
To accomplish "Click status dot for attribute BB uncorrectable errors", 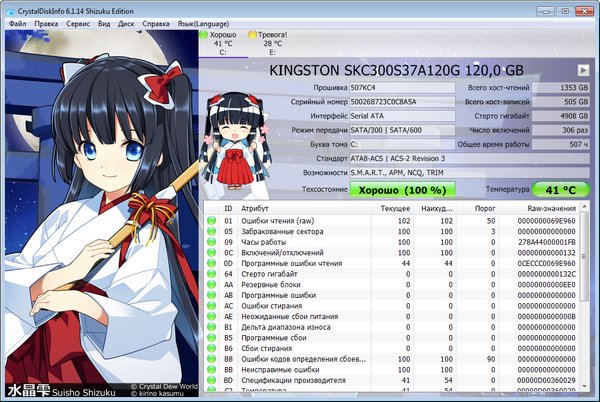I will click(x=211, y=370).
